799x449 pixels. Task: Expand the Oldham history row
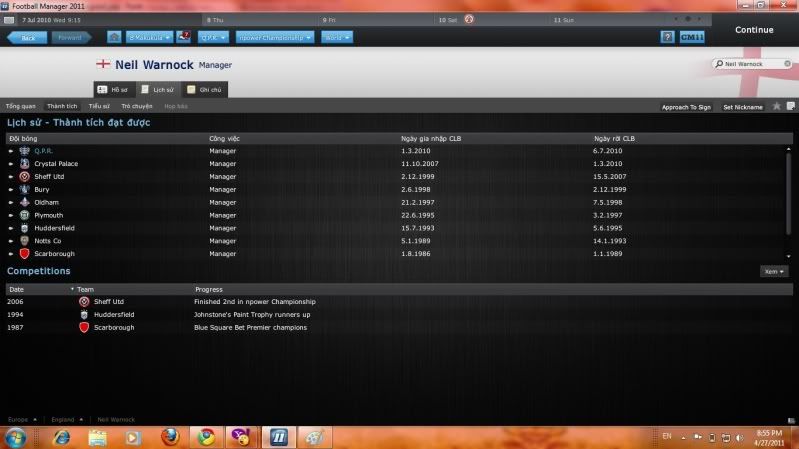click(11, 202)
